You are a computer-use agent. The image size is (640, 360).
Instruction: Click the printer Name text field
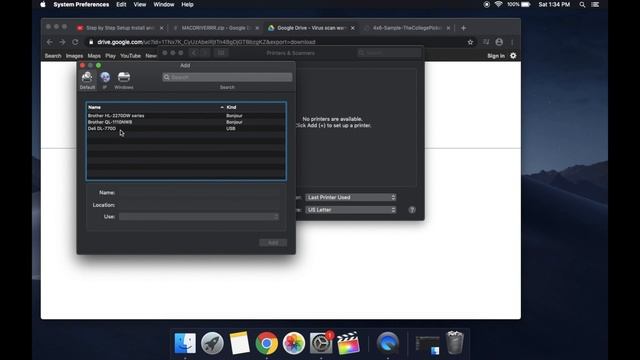tap(199, 193)
